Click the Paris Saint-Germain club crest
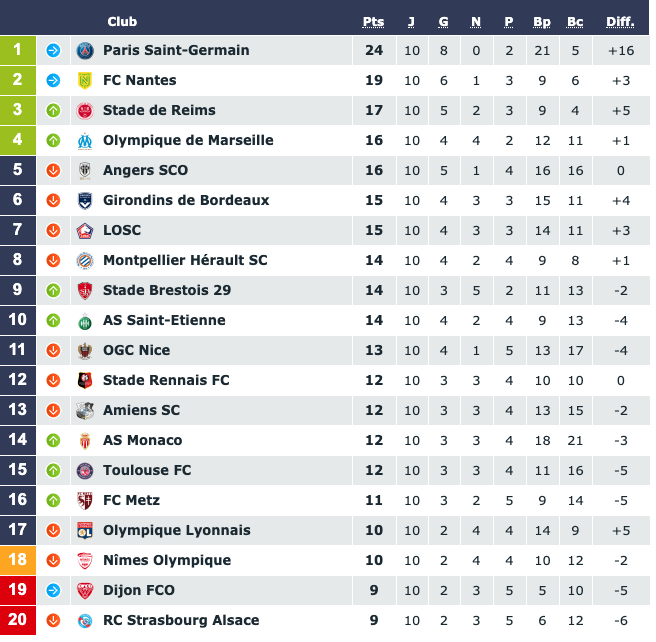Viewport: 656px width, 642px height. 85,51
